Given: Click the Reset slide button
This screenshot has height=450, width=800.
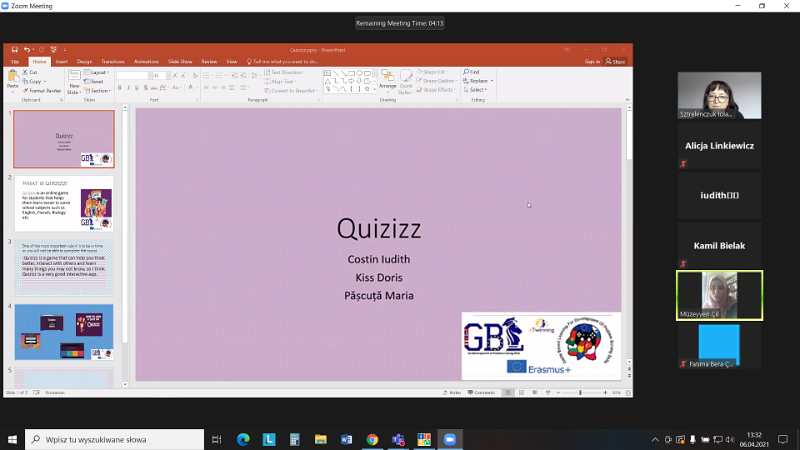Looking at the screenshot, I should point(94,82).
